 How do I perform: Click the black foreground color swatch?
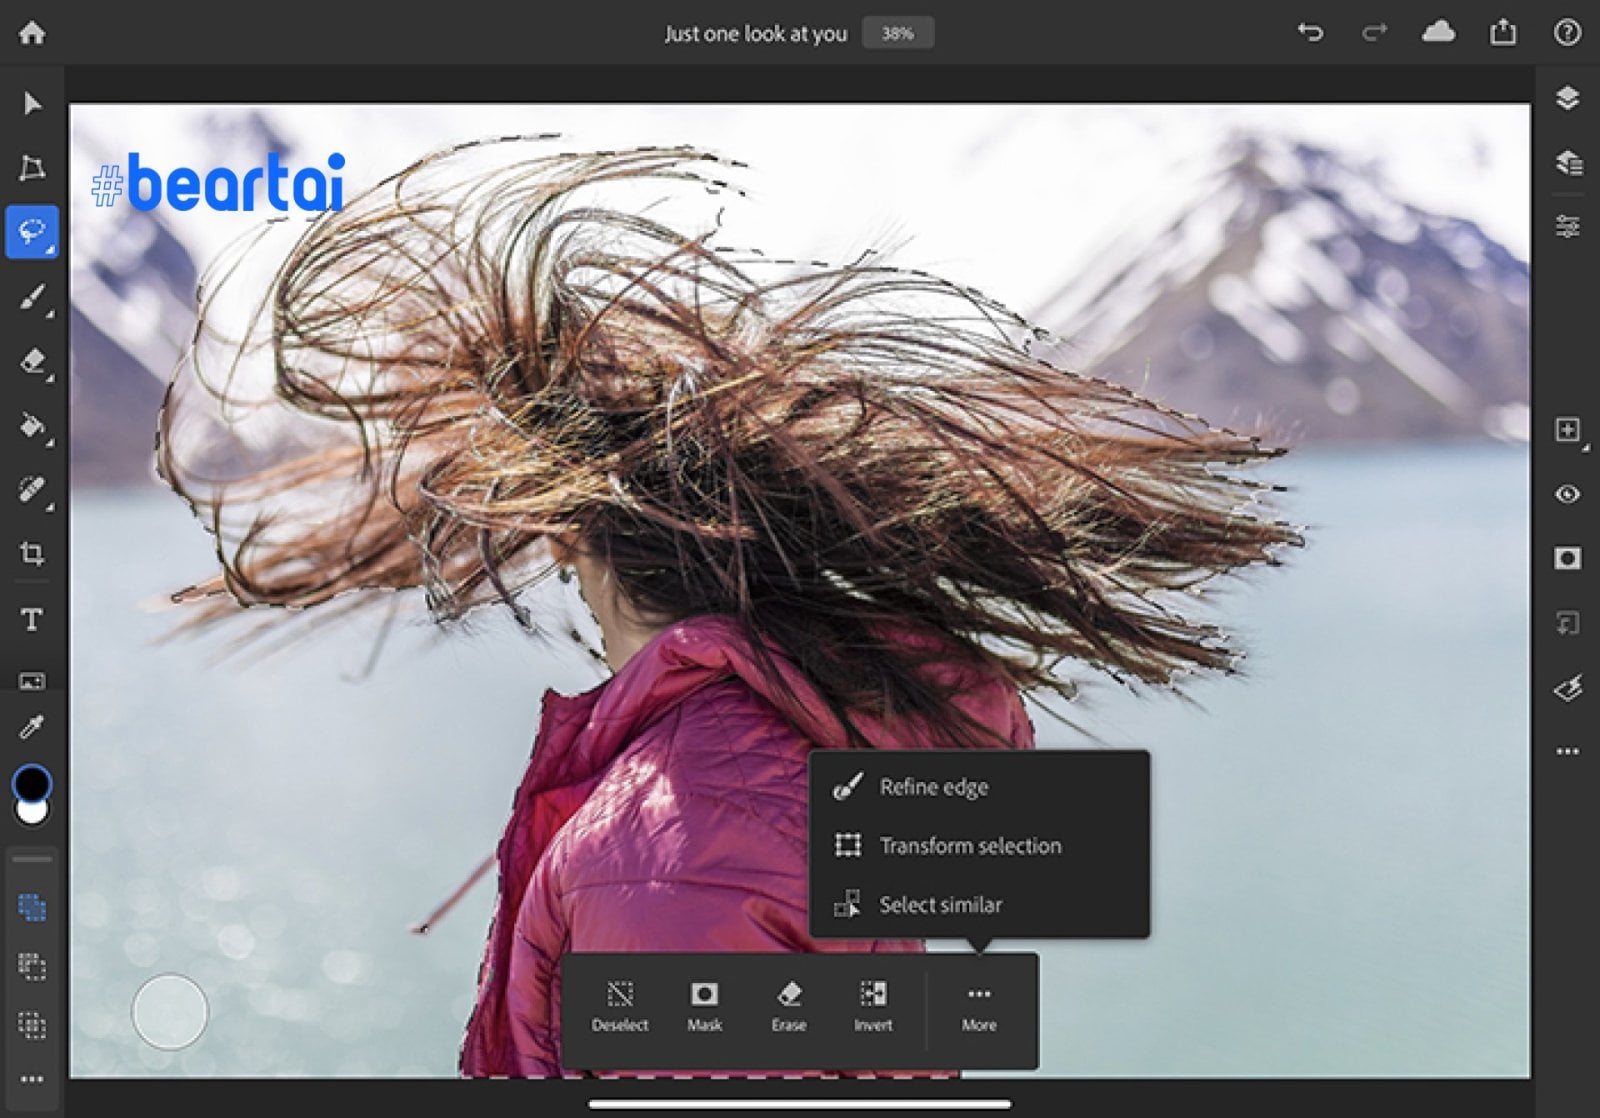pos(32,782)
